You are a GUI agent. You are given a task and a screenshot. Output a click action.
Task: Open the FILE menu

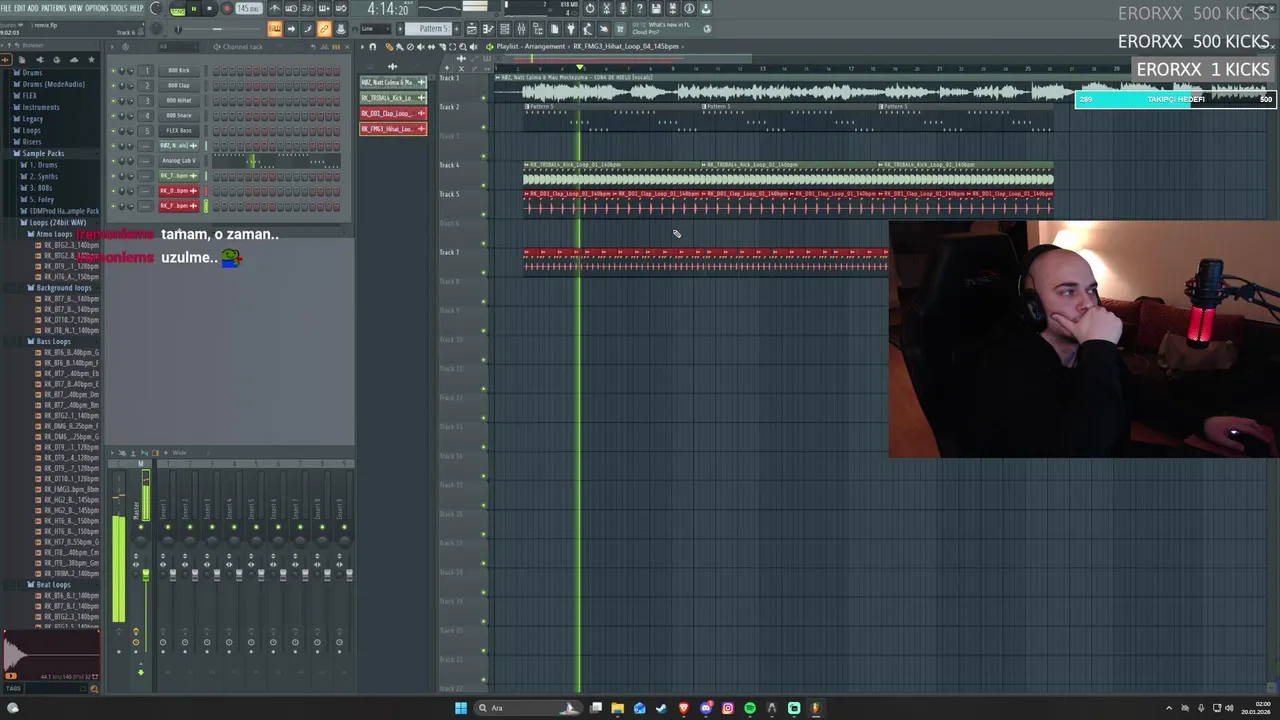click(6, 8)
